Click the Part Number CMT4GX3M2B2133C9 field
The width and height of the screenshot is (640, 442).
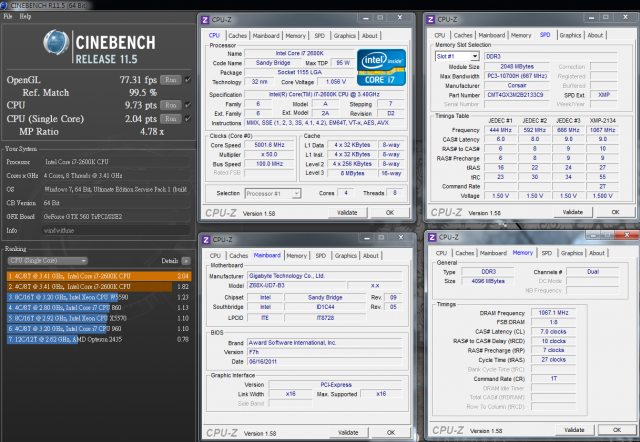click(x=515, y=95)
